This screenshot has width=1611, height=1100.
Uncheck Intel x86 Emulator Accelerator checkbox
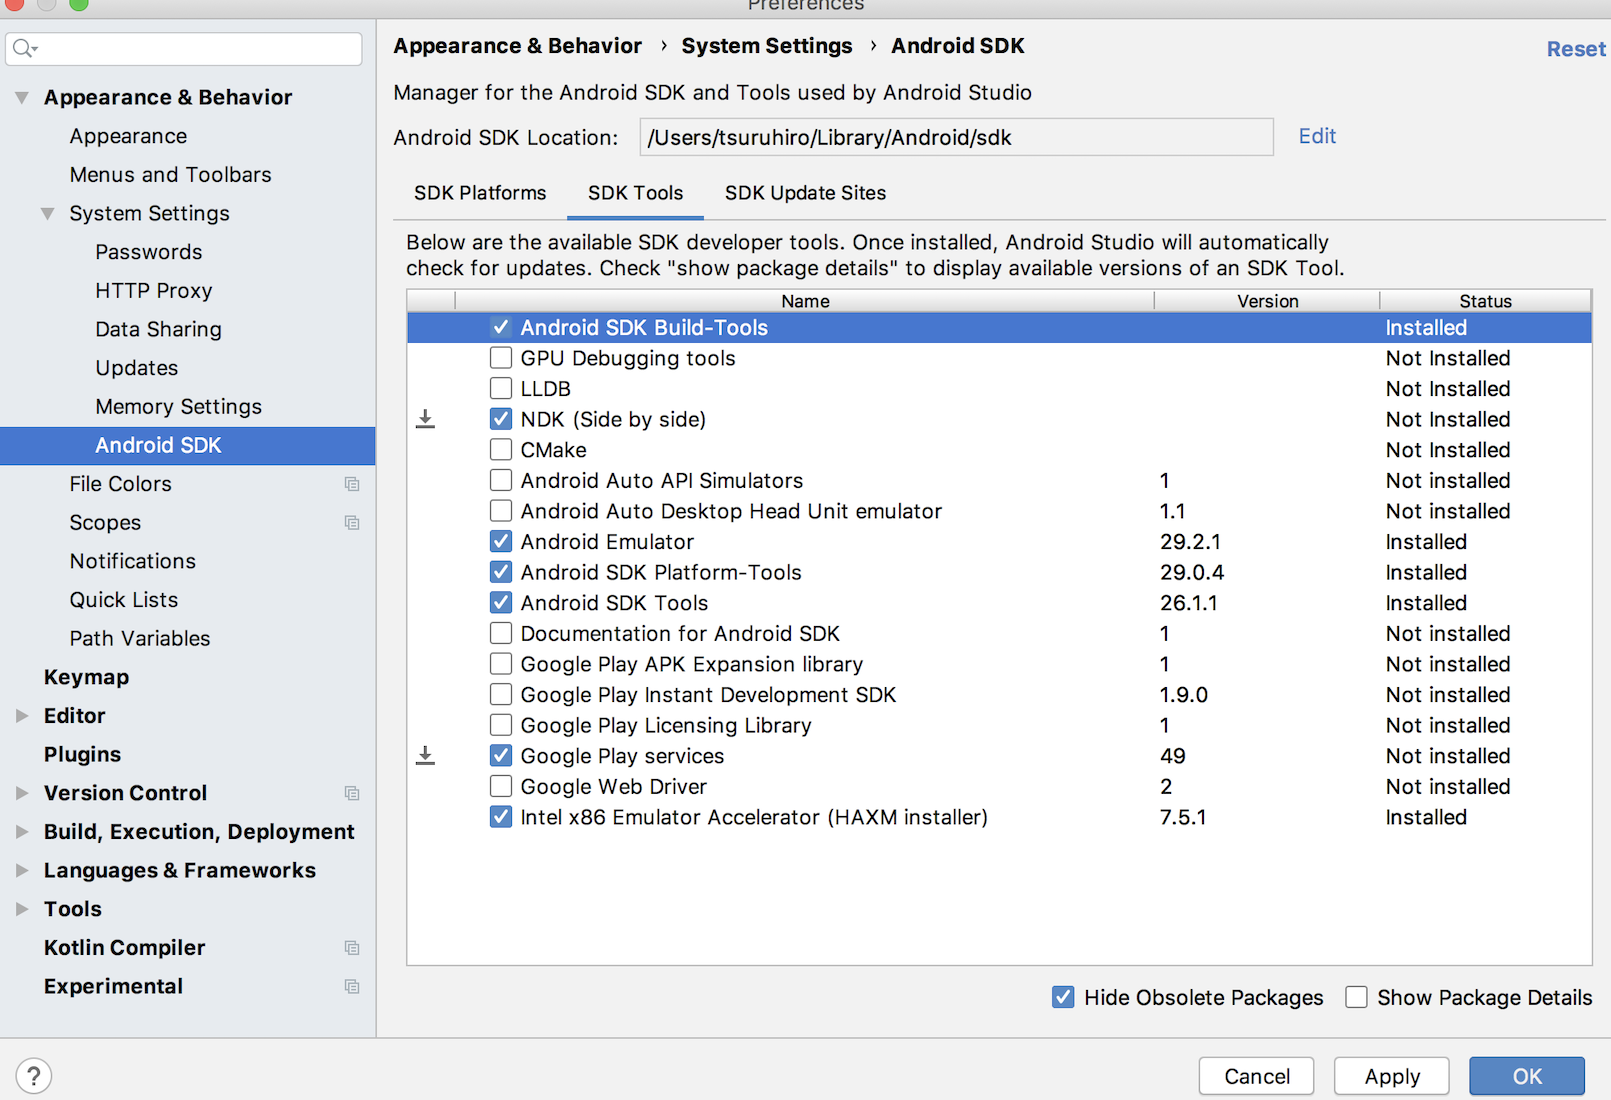pyautogui.click(x=501, y=817)
